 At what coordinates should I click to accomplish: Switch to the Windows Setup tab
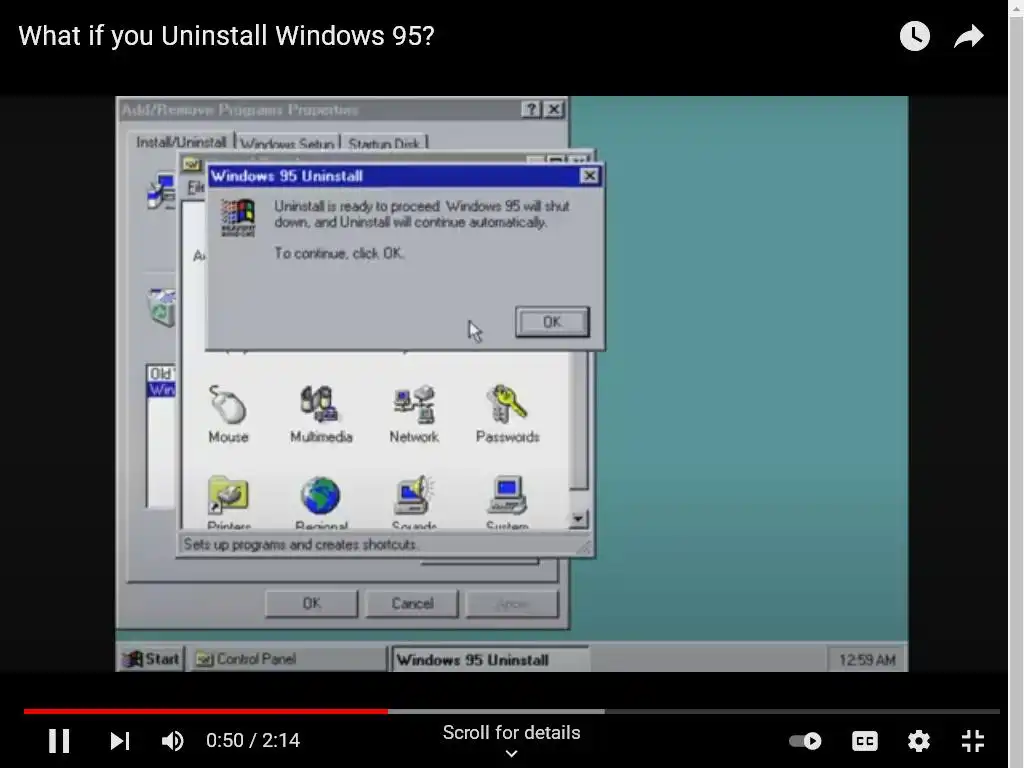(287, 143)
